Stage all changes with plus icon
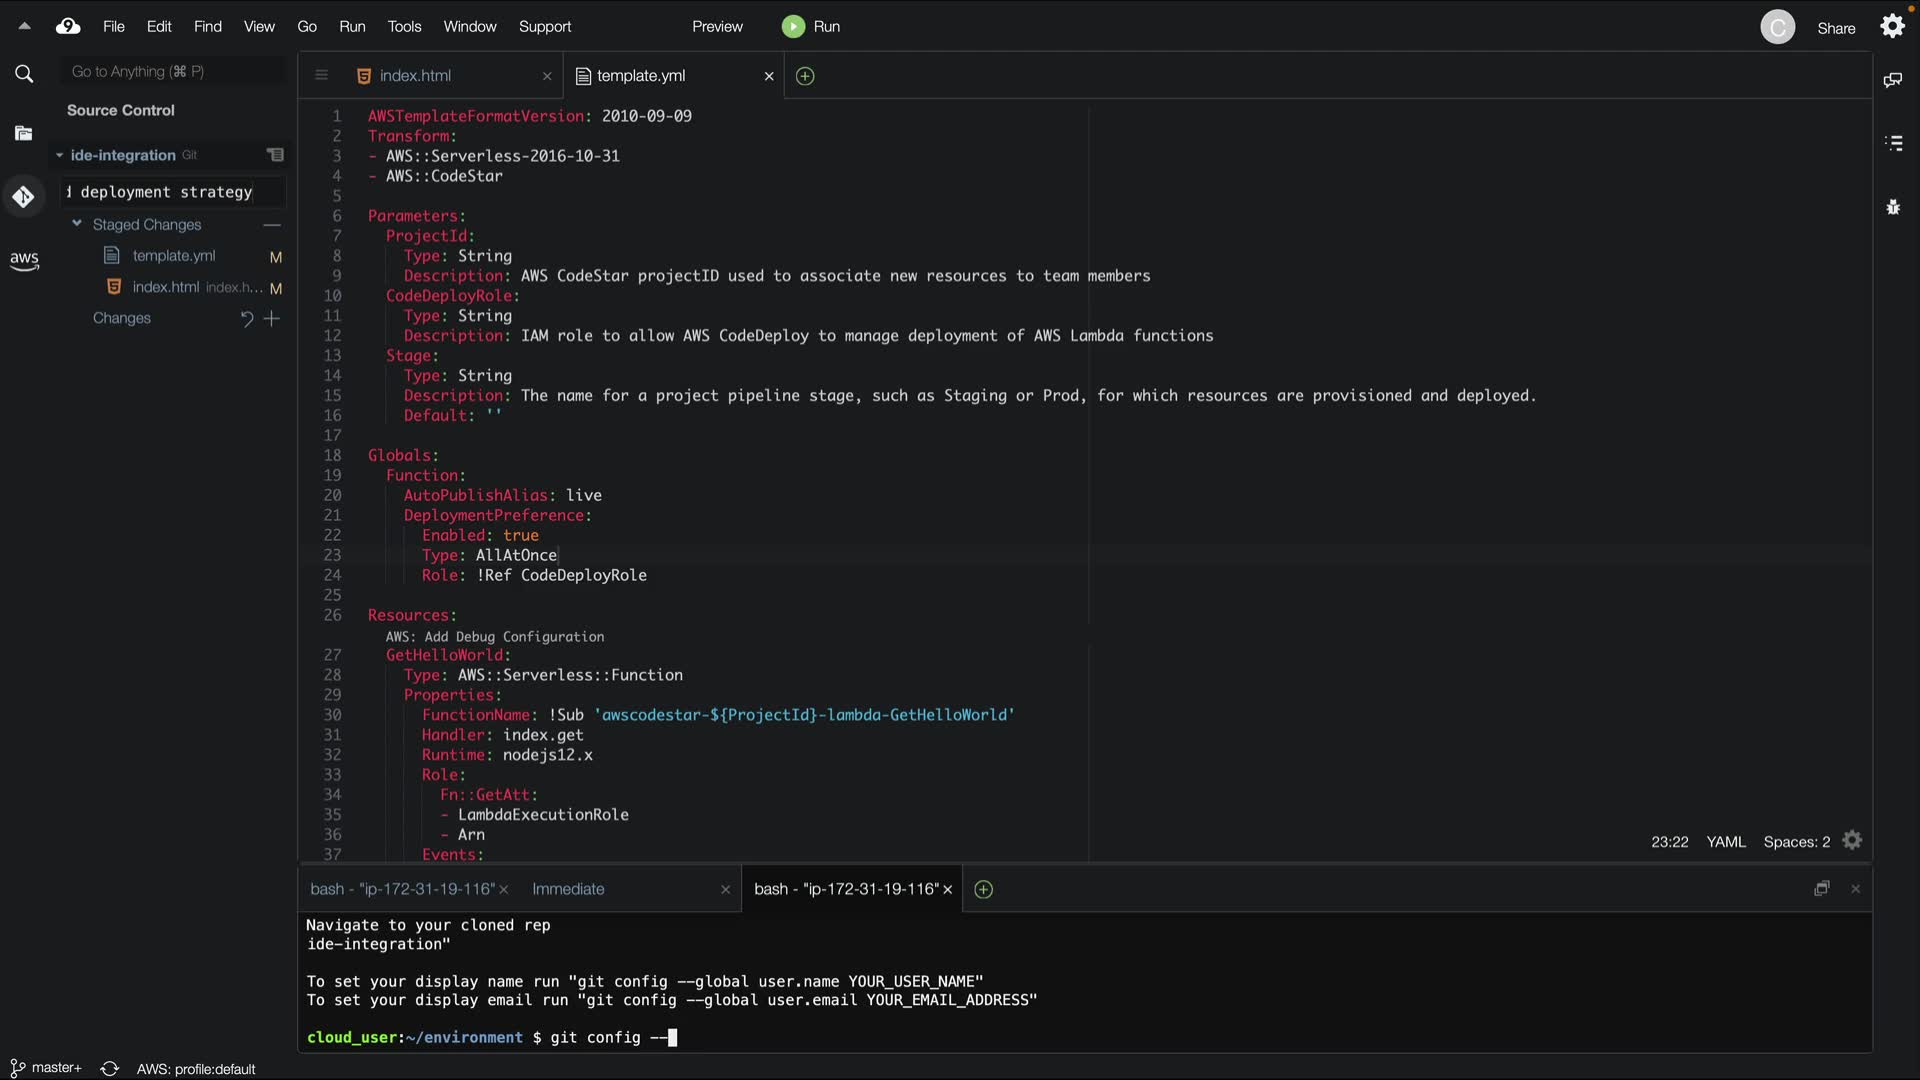 coord(272,318)
